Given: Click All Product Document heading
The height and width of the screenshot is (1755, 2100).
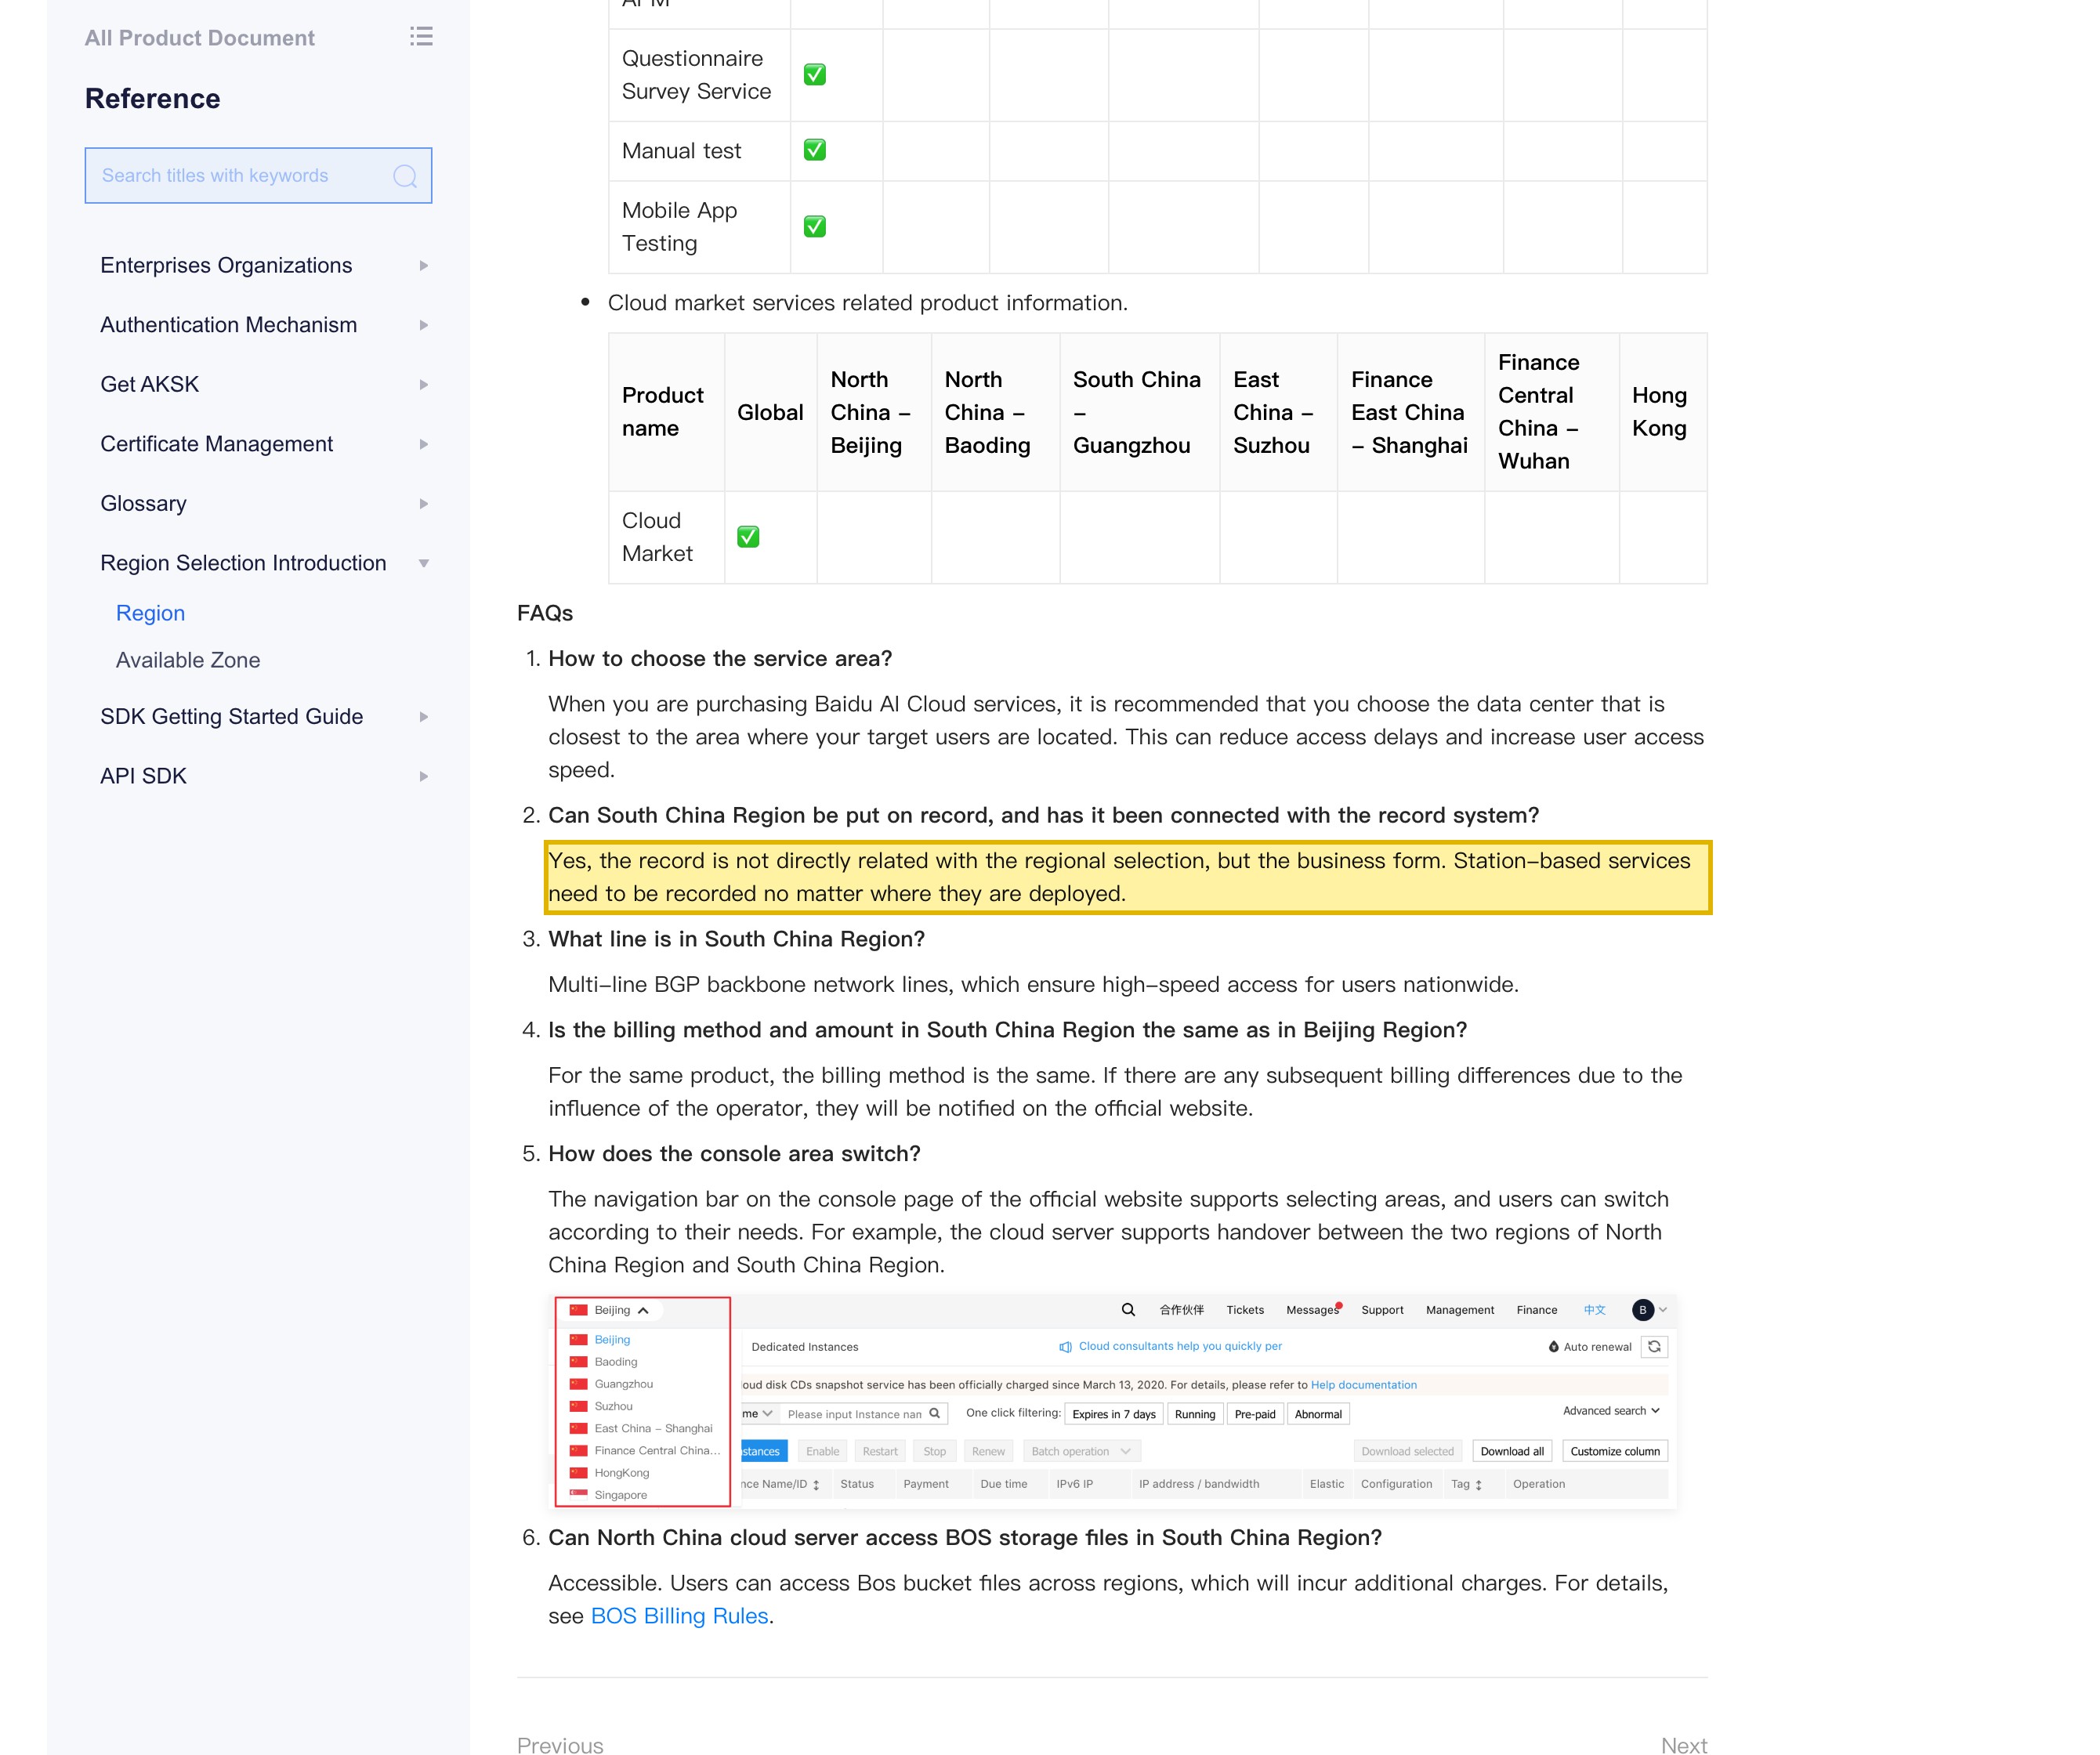Looking at the screenshot, I should tap(199, 38).
